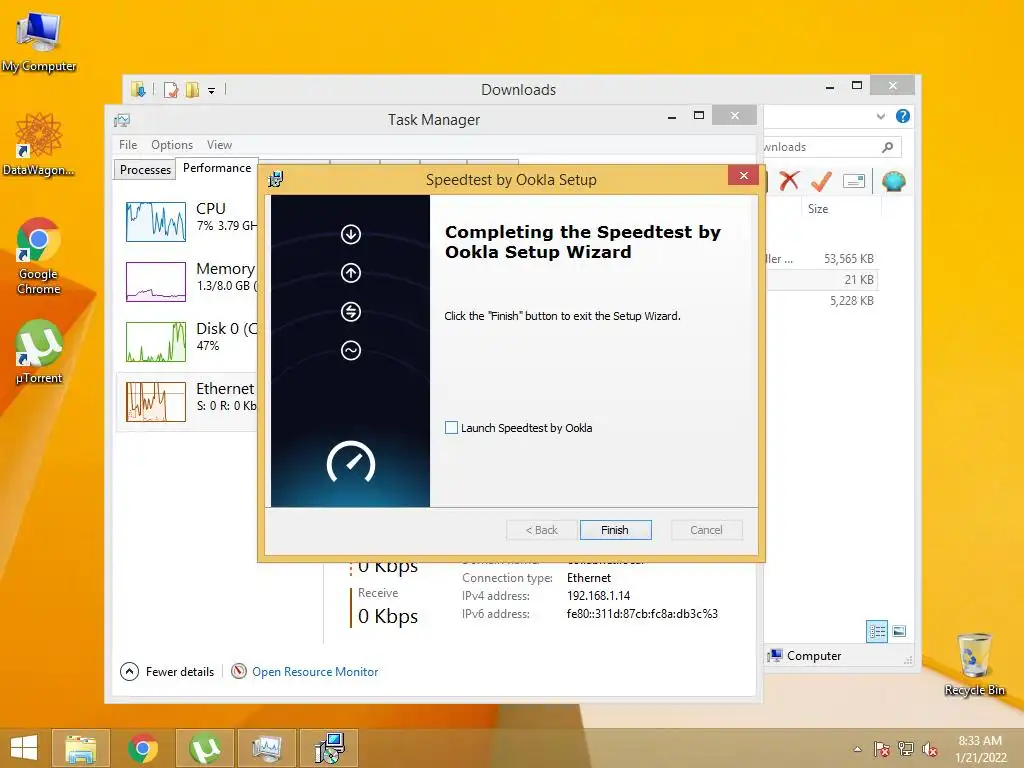Click the Back button in the Setup wizard
This screenshot has width=1024, height=768.
[x=541, y=530]
